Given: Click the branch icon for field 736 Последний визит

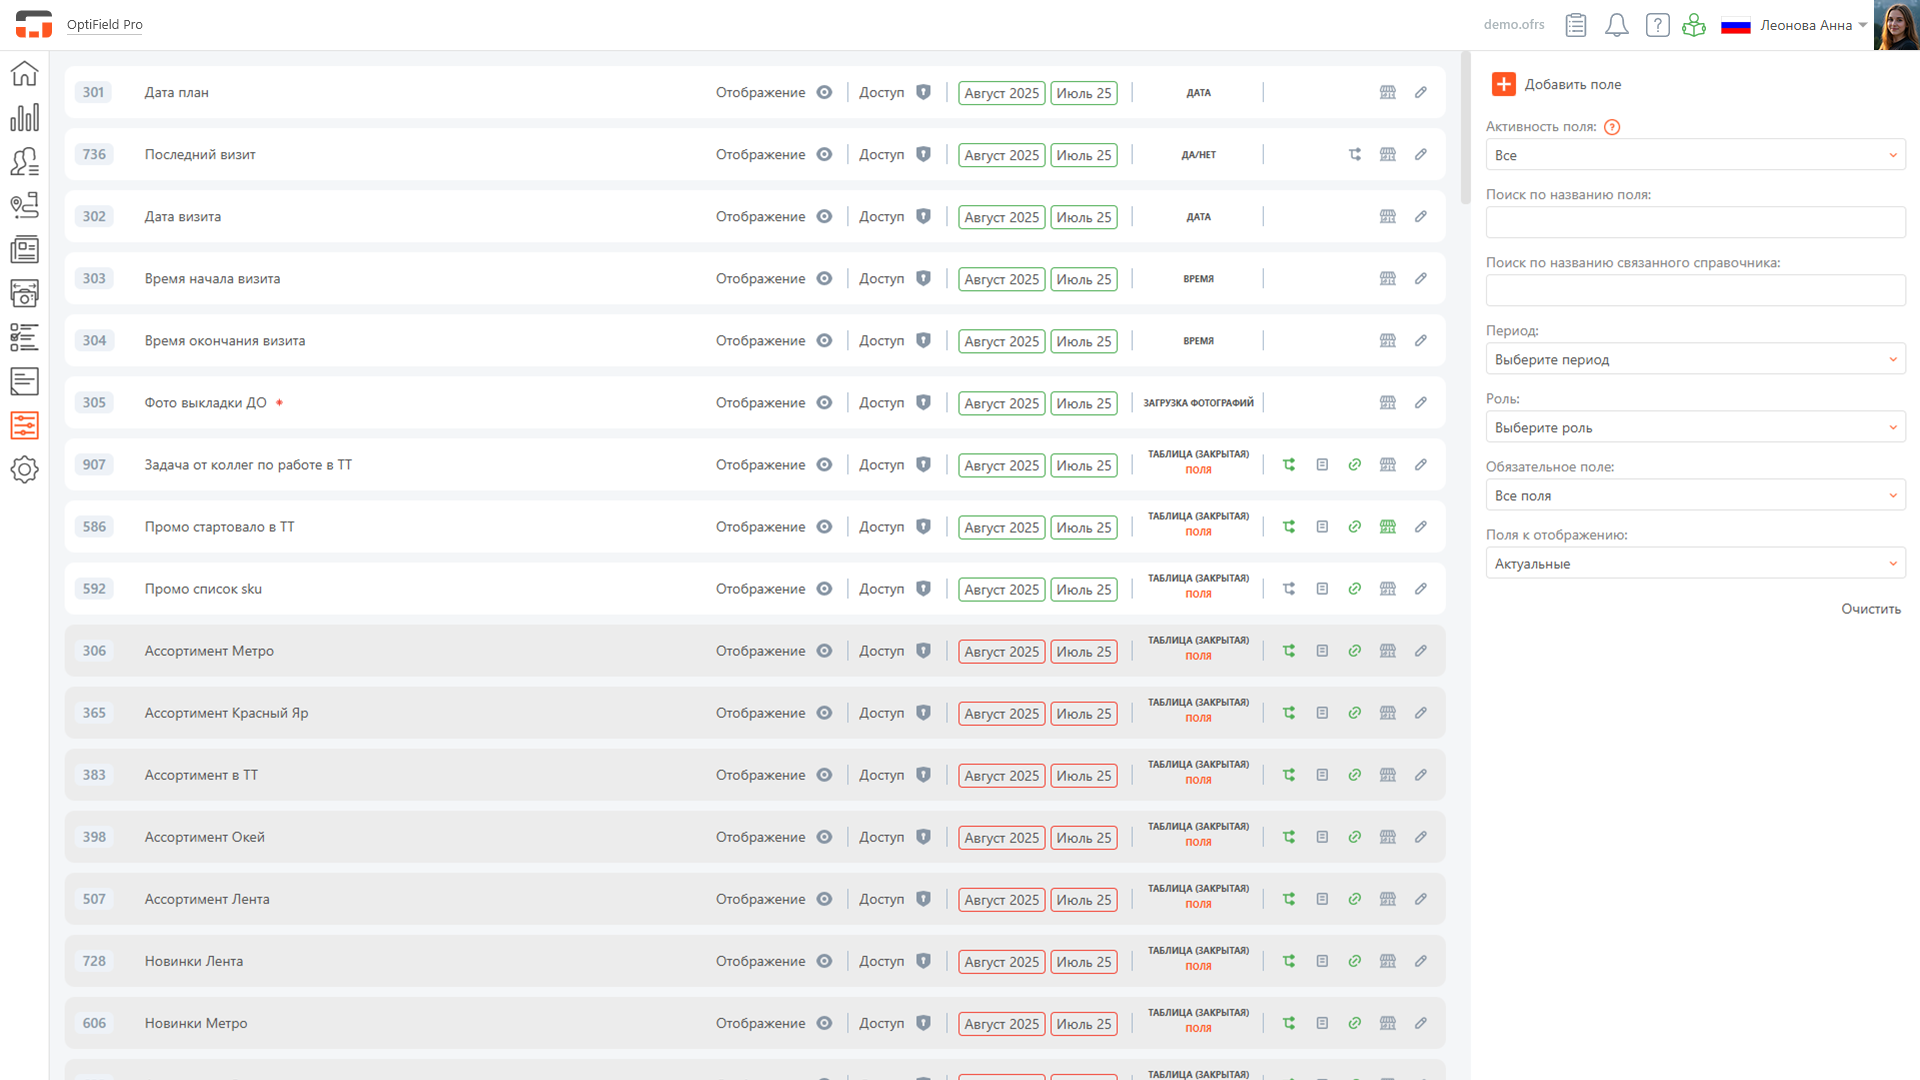Looking at the screenshot, I should pyautogui.click(x=1354, y=154).
